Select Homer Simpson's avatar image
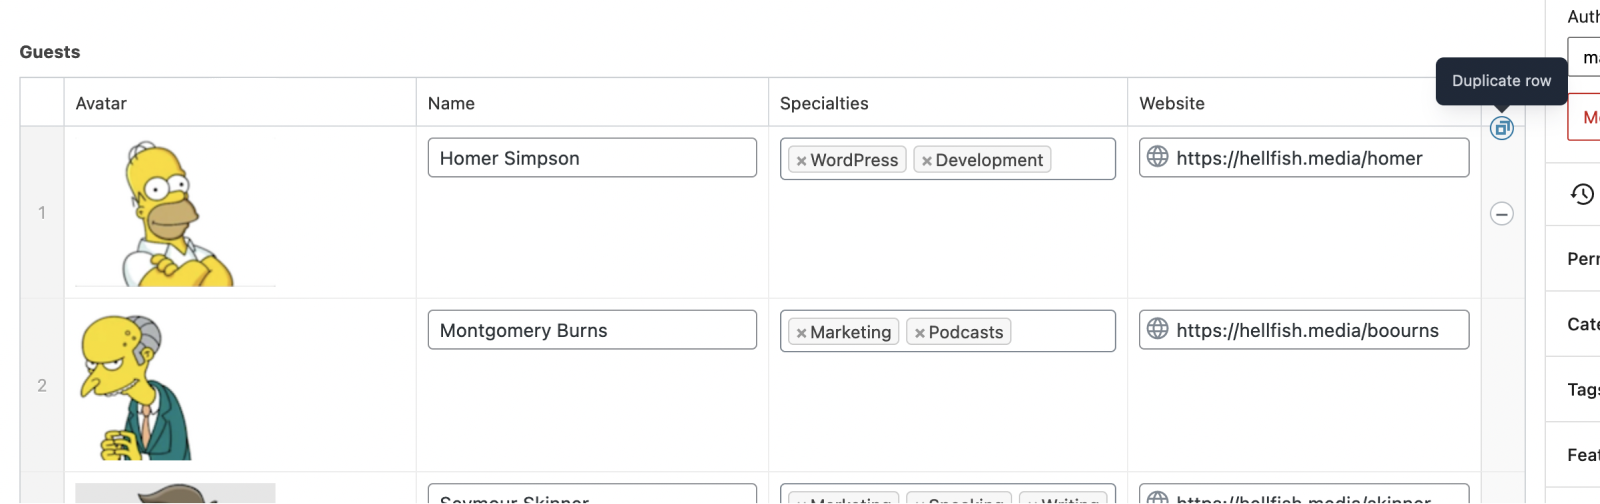The height and width of the screenshot is (504, 1600). (x=176, y=214)
